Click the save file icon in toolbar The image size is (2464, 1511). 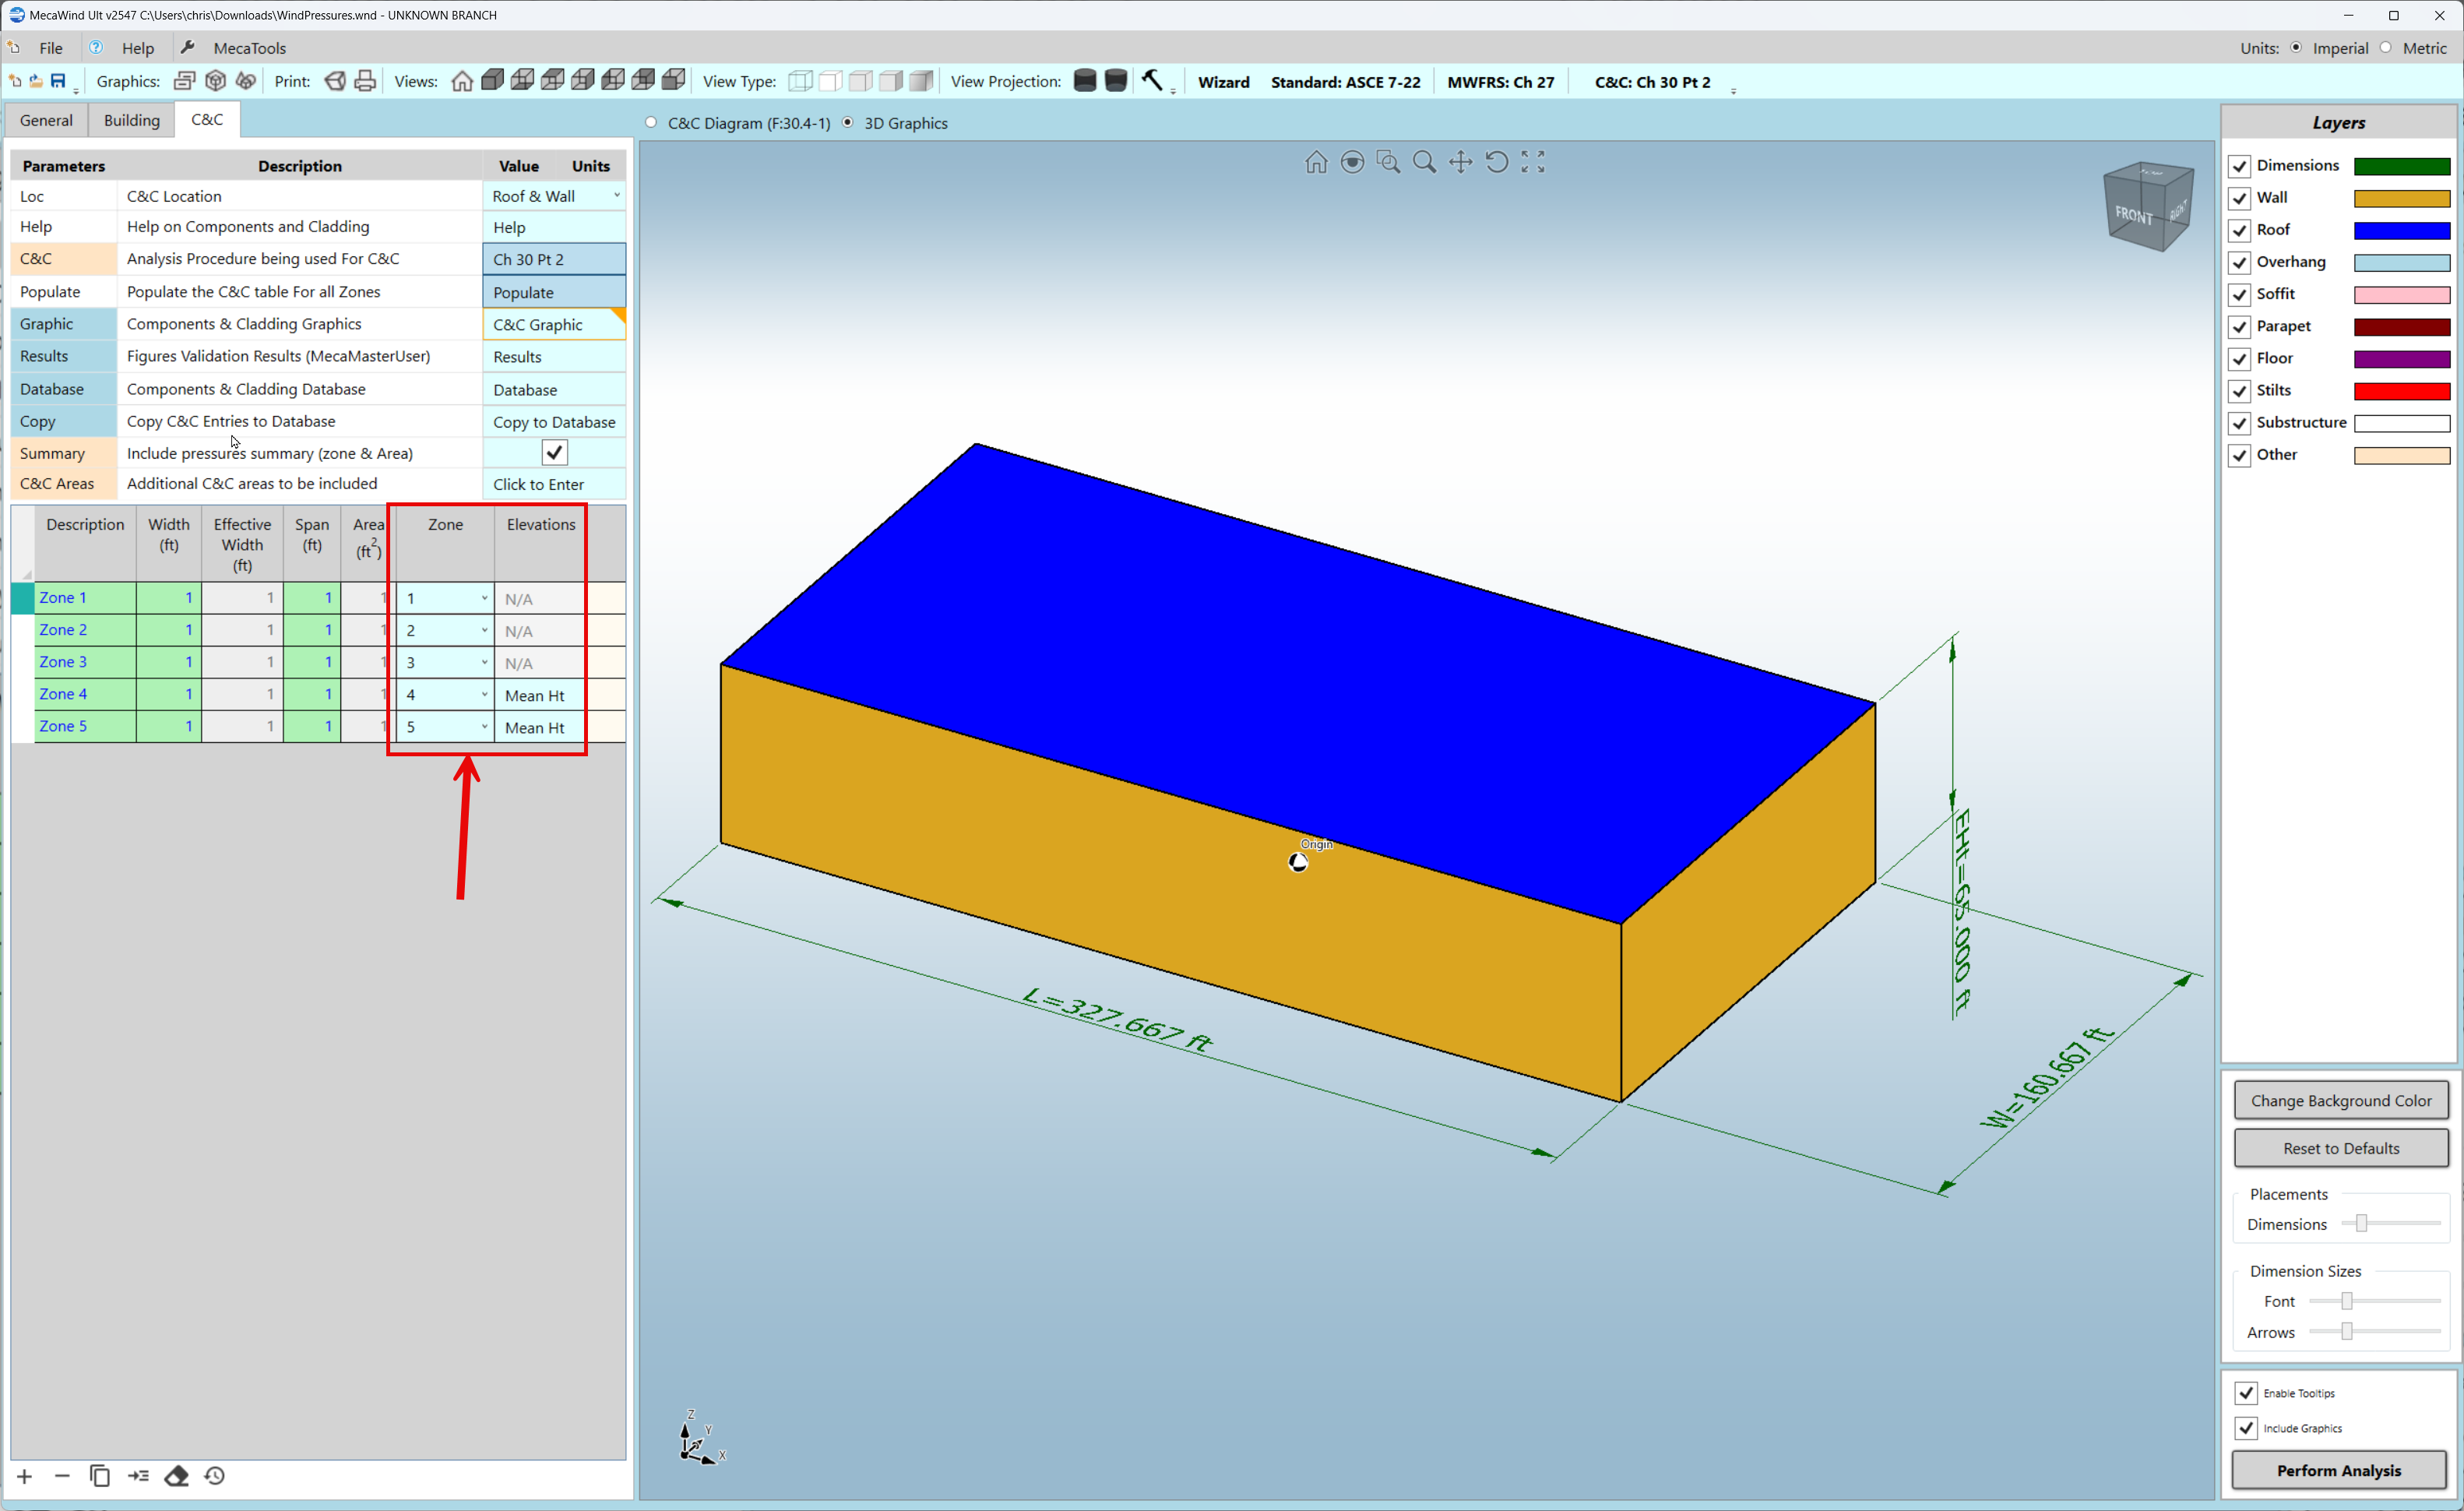point(58,81)
